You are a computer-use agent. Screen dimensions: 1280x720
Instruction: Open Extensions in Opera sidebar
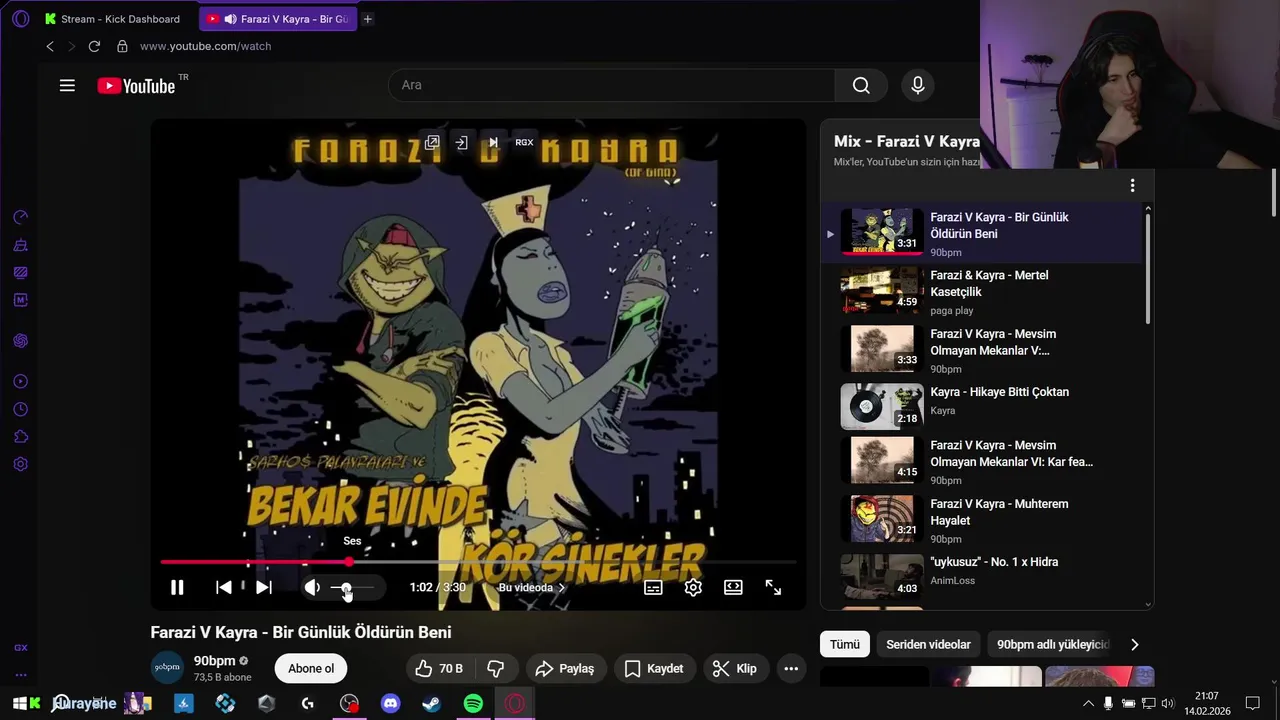tap(20, 437)
